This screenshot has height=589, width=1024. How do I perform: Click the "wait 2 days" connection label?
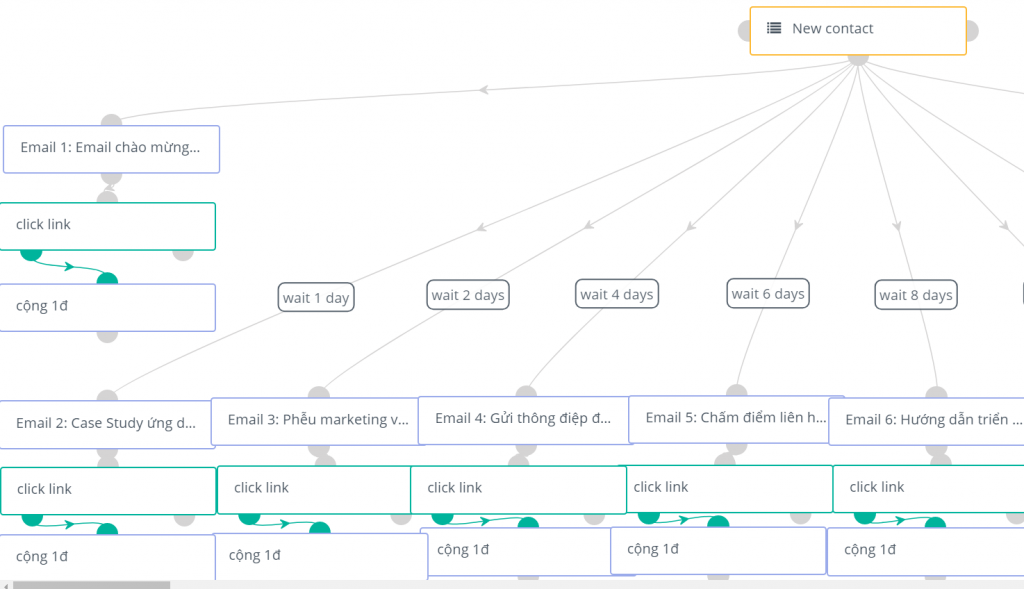468,295
